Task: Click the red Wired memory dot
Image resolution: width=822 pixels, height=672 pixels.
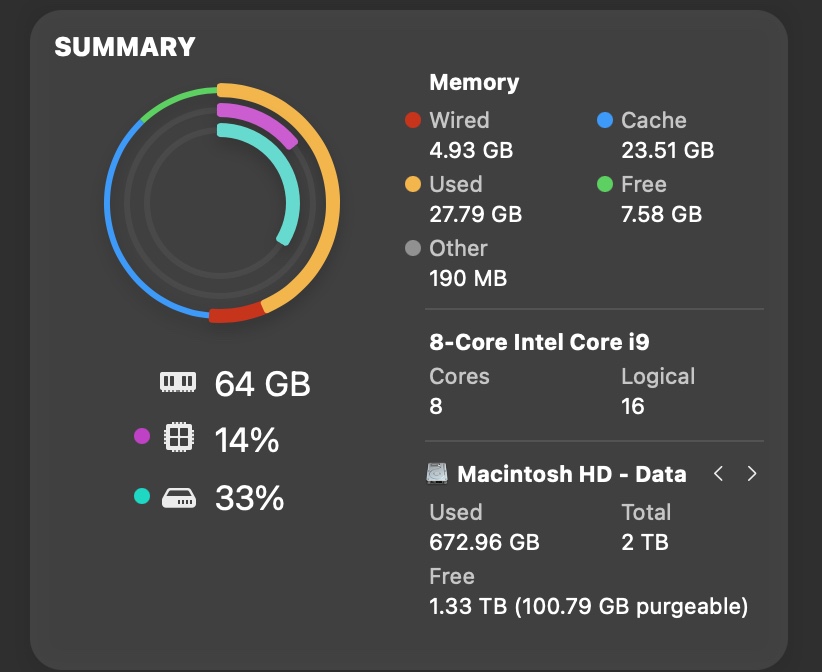Action: click(412, 121)
